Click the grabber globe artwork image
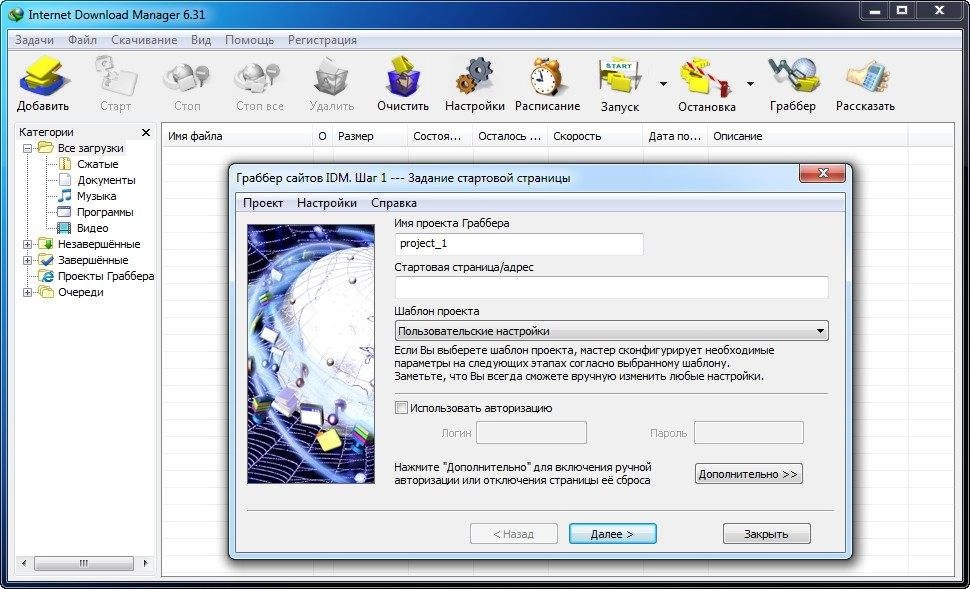The width and height of the screenshot is (970, 589). pyautogui.click(x=311, y=354)
